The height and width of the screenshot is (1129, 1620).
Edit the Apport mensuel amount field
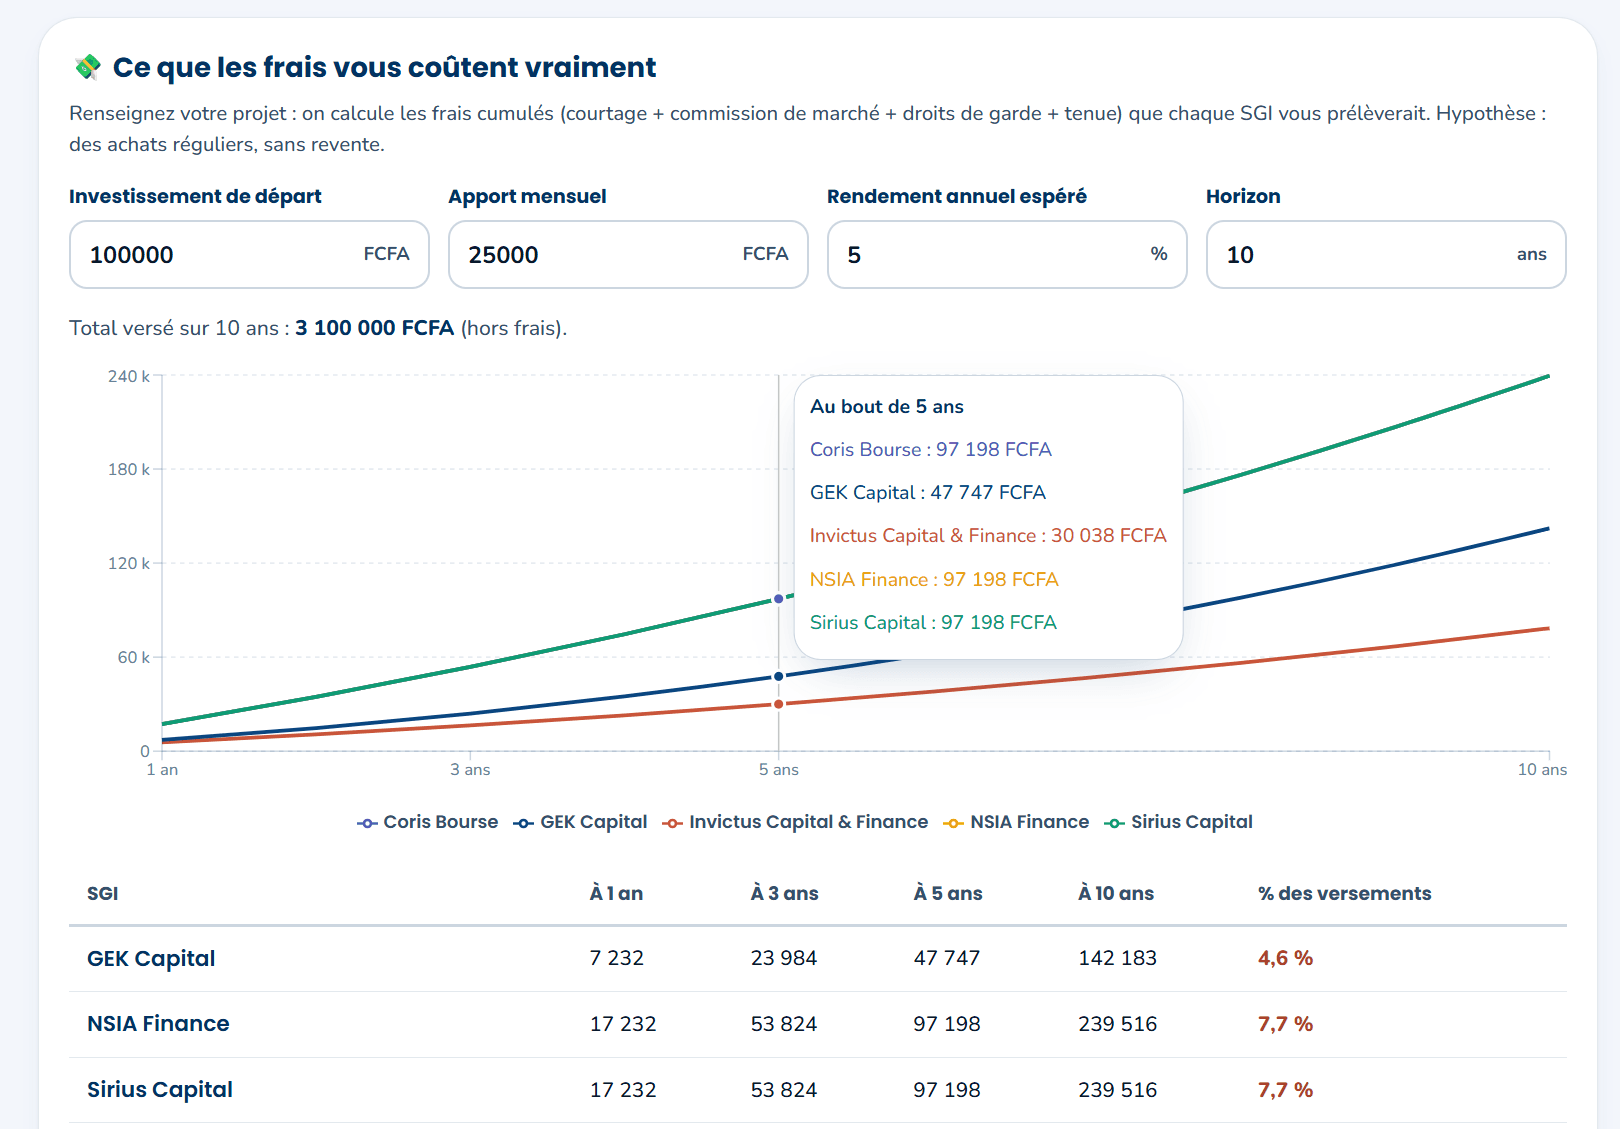(x=628, y=254)
